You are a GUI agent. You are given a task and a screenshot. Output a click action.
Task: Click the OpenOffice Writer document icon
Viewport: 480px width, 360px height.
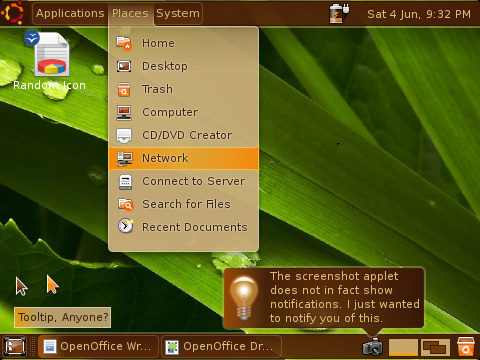(50, 347)
